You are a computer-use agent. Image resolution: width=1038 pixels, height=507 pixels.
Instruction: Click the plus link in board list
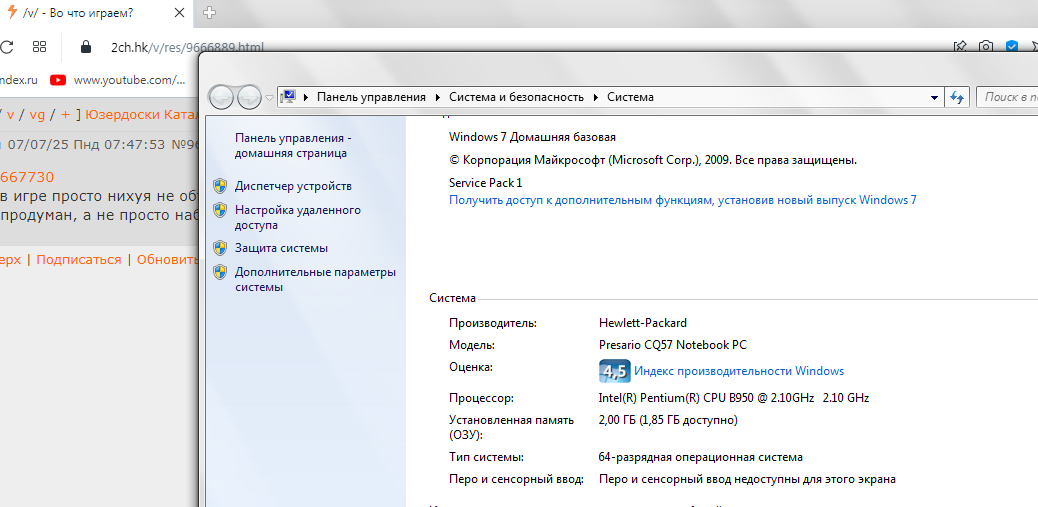coord(65,114)
